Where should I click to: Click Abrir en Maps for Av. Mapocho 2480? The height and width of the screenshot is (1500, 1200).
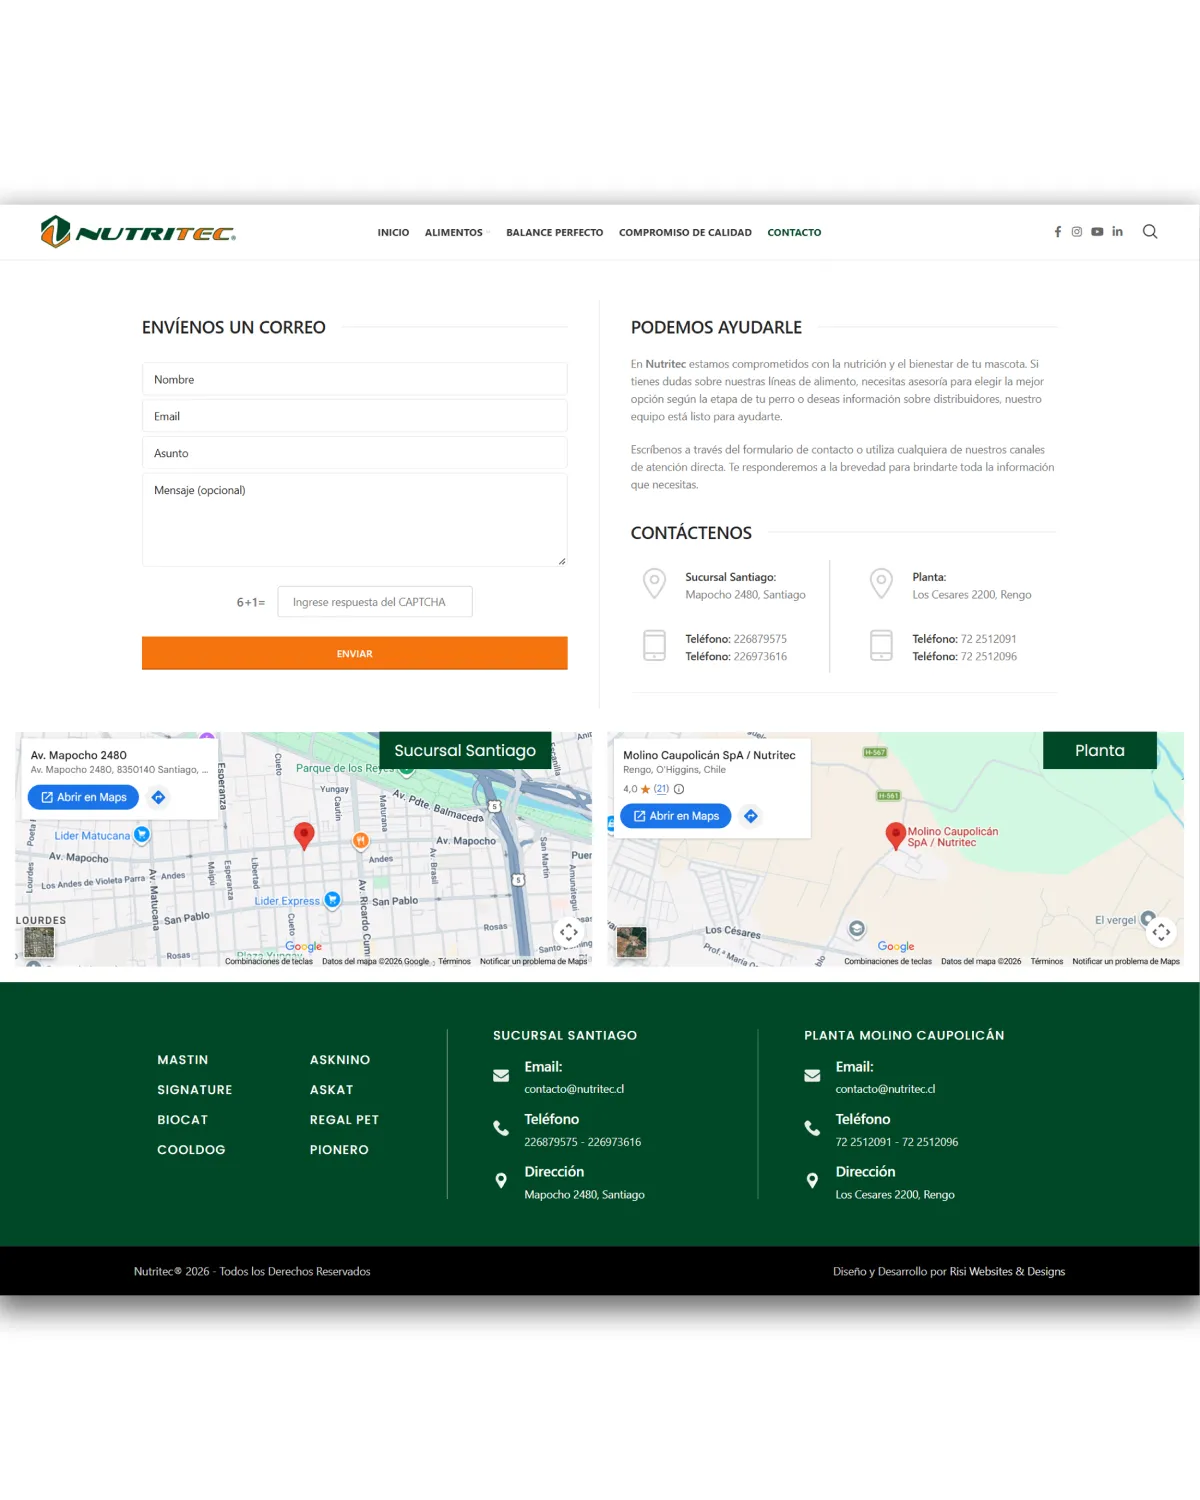coord(83,797)
